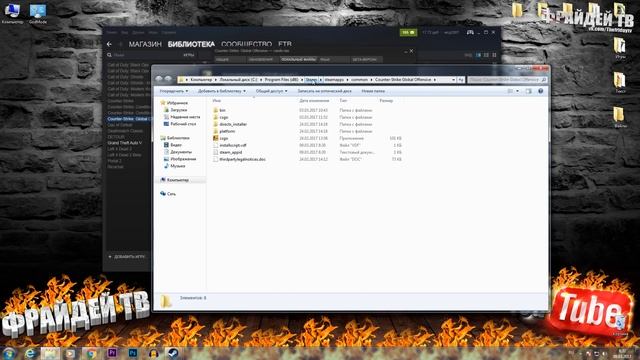Sort files by Имя column
640x360 pixels.
click(x=217, y=100)
